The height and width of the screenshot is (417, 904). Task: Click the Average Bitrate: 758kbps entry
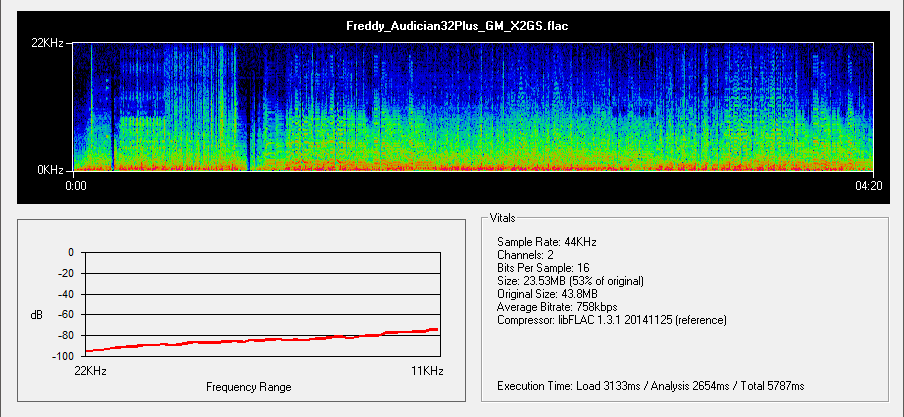tap(556, 307)
